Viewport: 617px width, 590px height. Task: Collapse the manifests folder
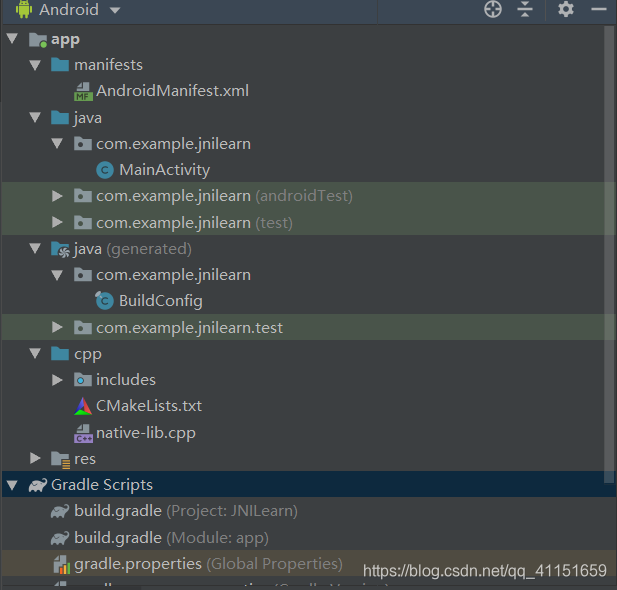click(x=35, y=65)
